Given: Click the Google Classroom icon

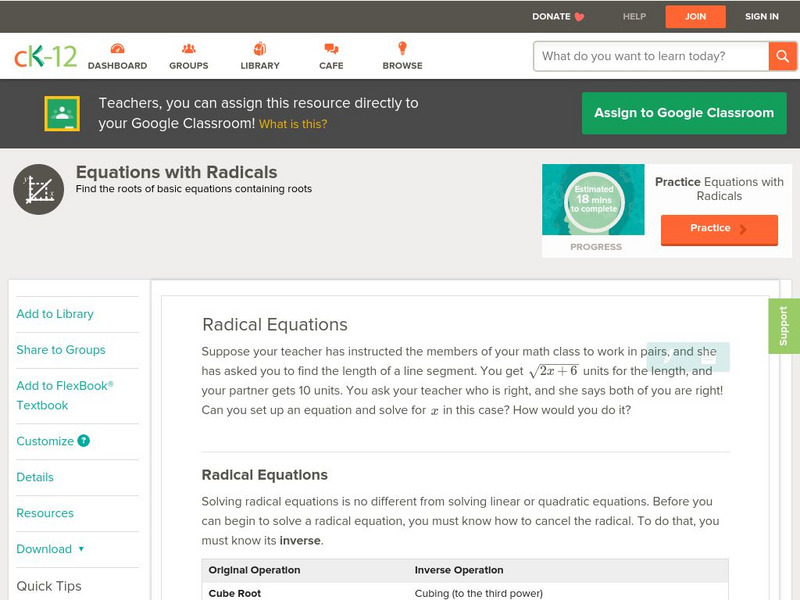Looking at the screenshot, I should [x=62, y=113].
